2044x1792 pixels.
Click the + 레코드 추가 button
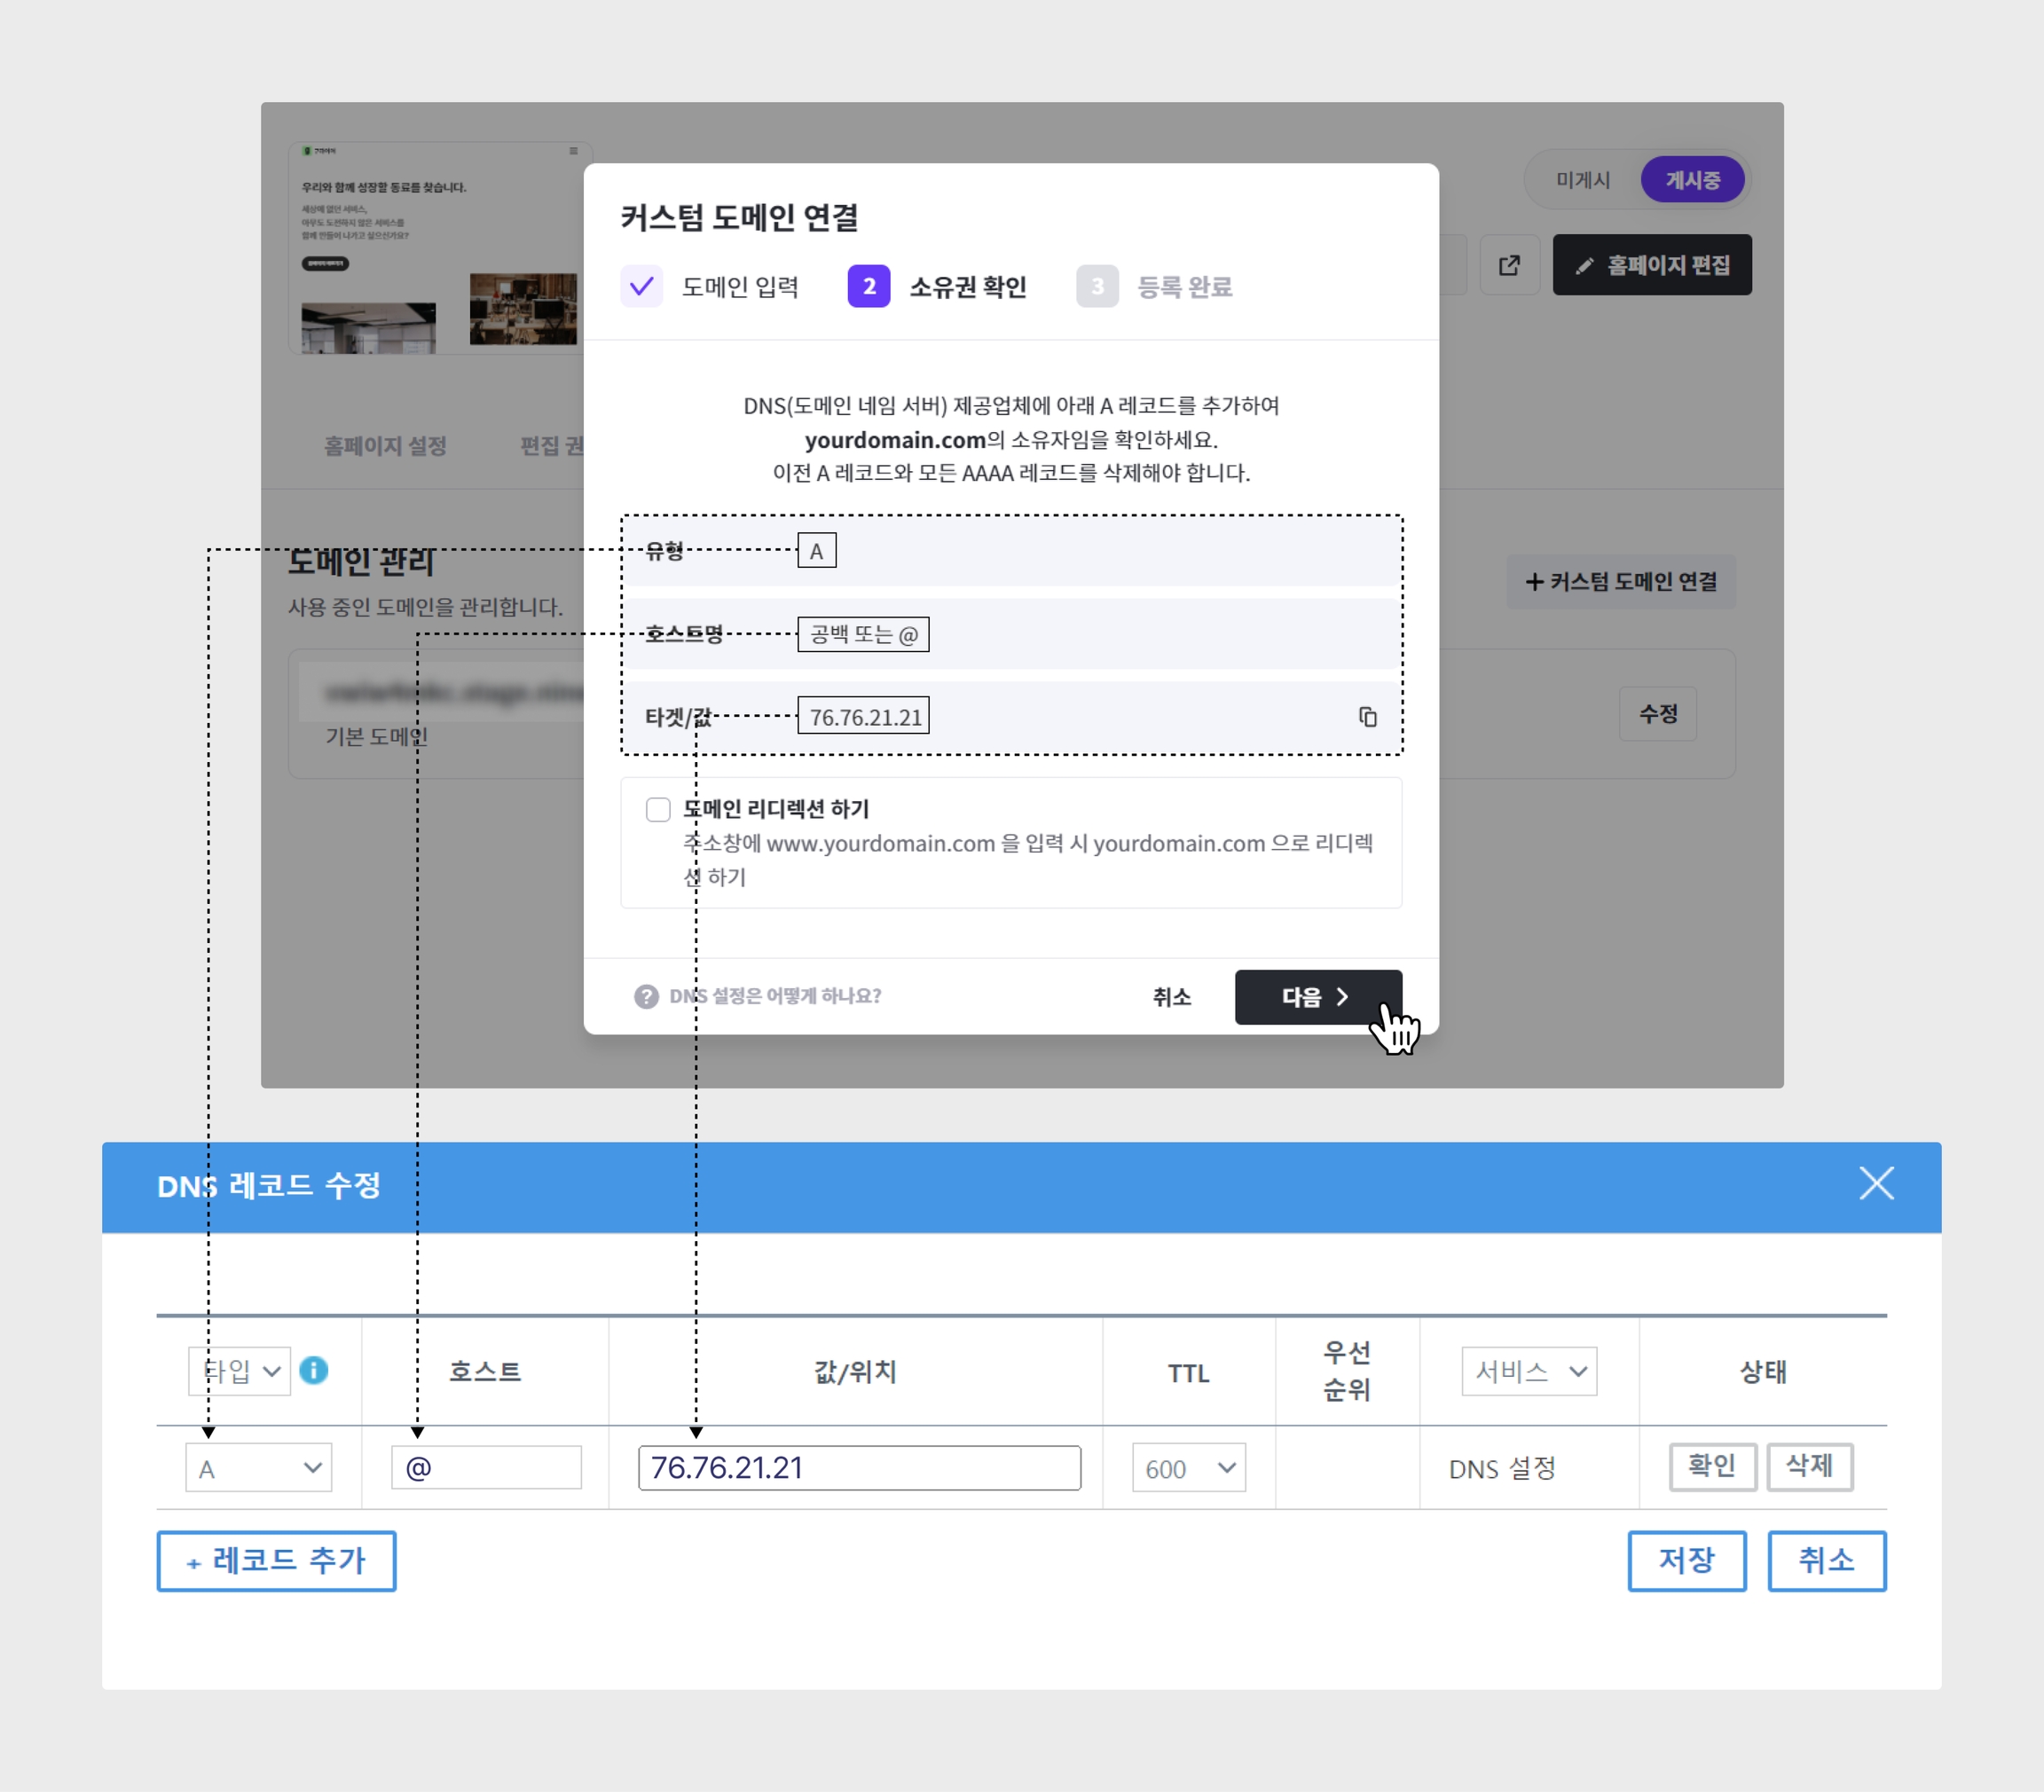click(x=276, y=1560)
